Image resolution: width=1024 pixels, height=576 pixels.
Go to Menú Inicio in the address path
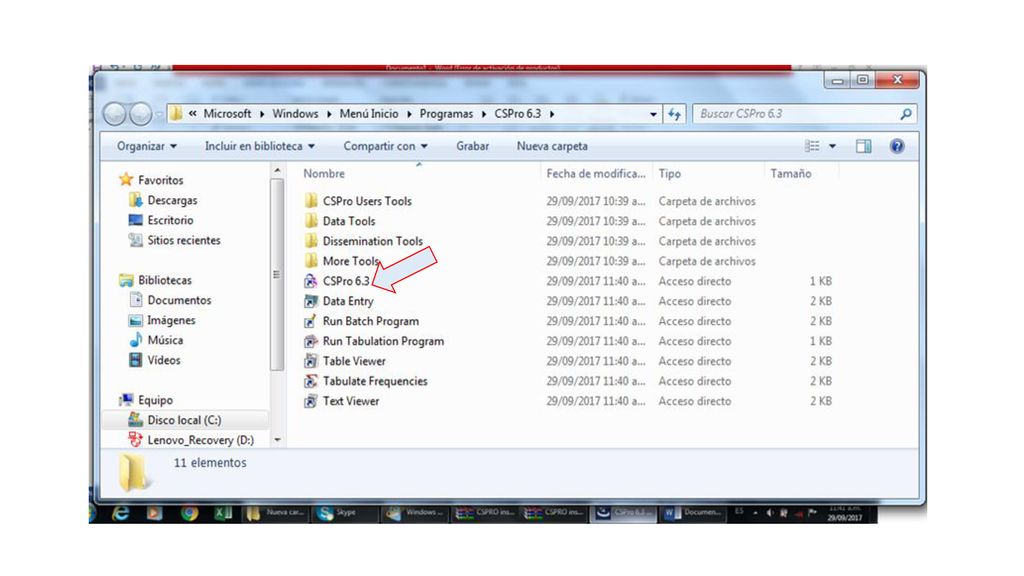coord(369,114)
